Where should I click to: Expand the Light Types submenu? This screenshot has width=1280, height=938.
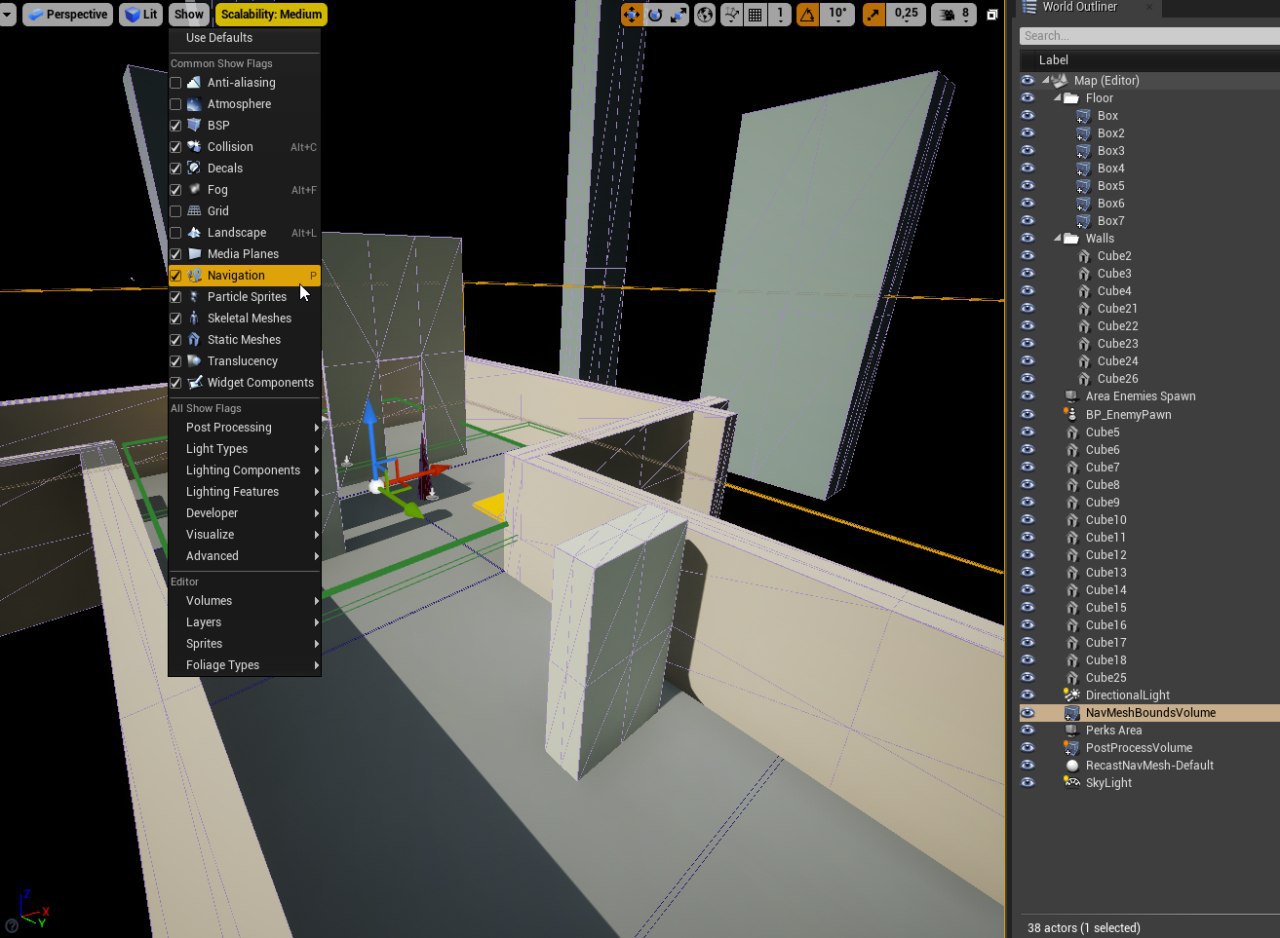point(244,449)
